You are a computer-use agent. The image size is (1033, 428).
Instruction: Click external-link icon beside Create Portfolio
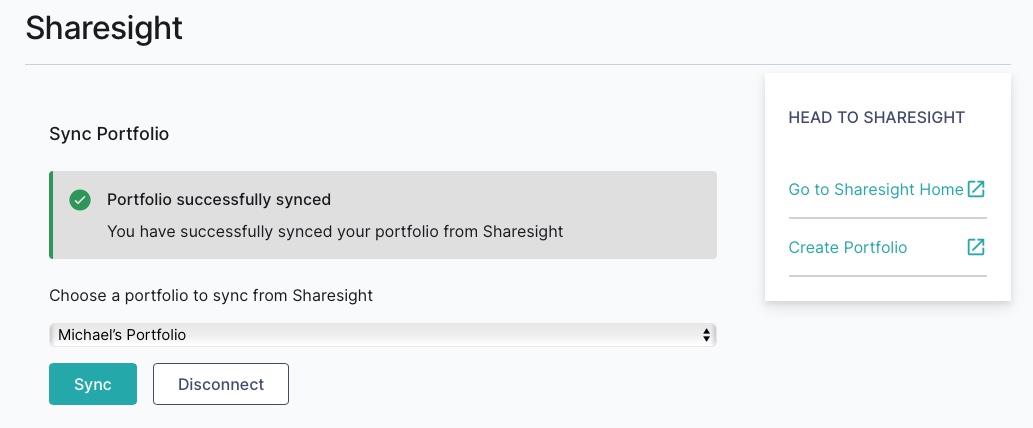pyautogui.click(x=976, y=247)
